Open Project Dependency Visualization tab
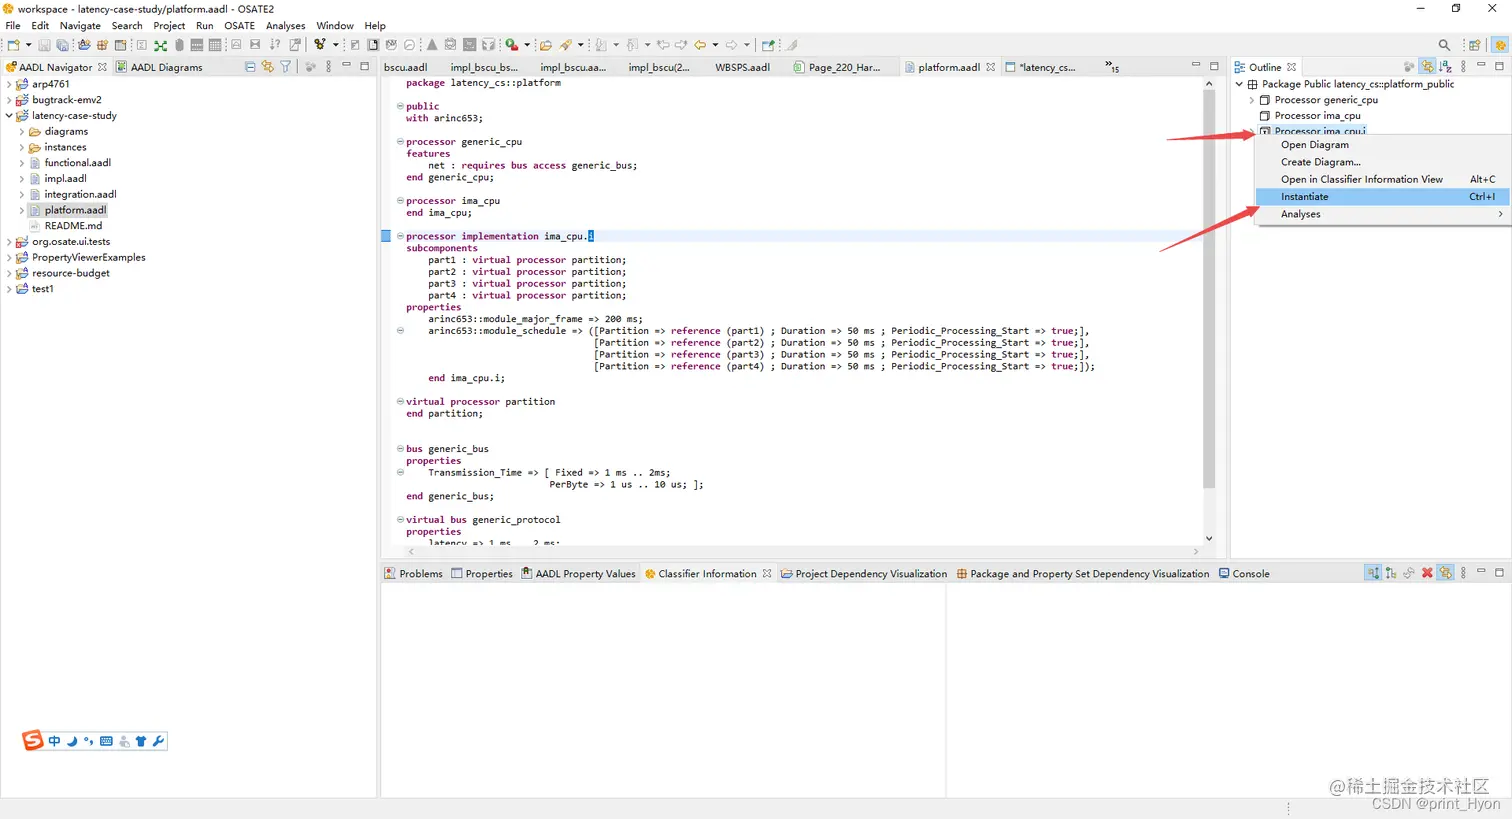This screenshot has width=1512, height=819. [863, 574]
